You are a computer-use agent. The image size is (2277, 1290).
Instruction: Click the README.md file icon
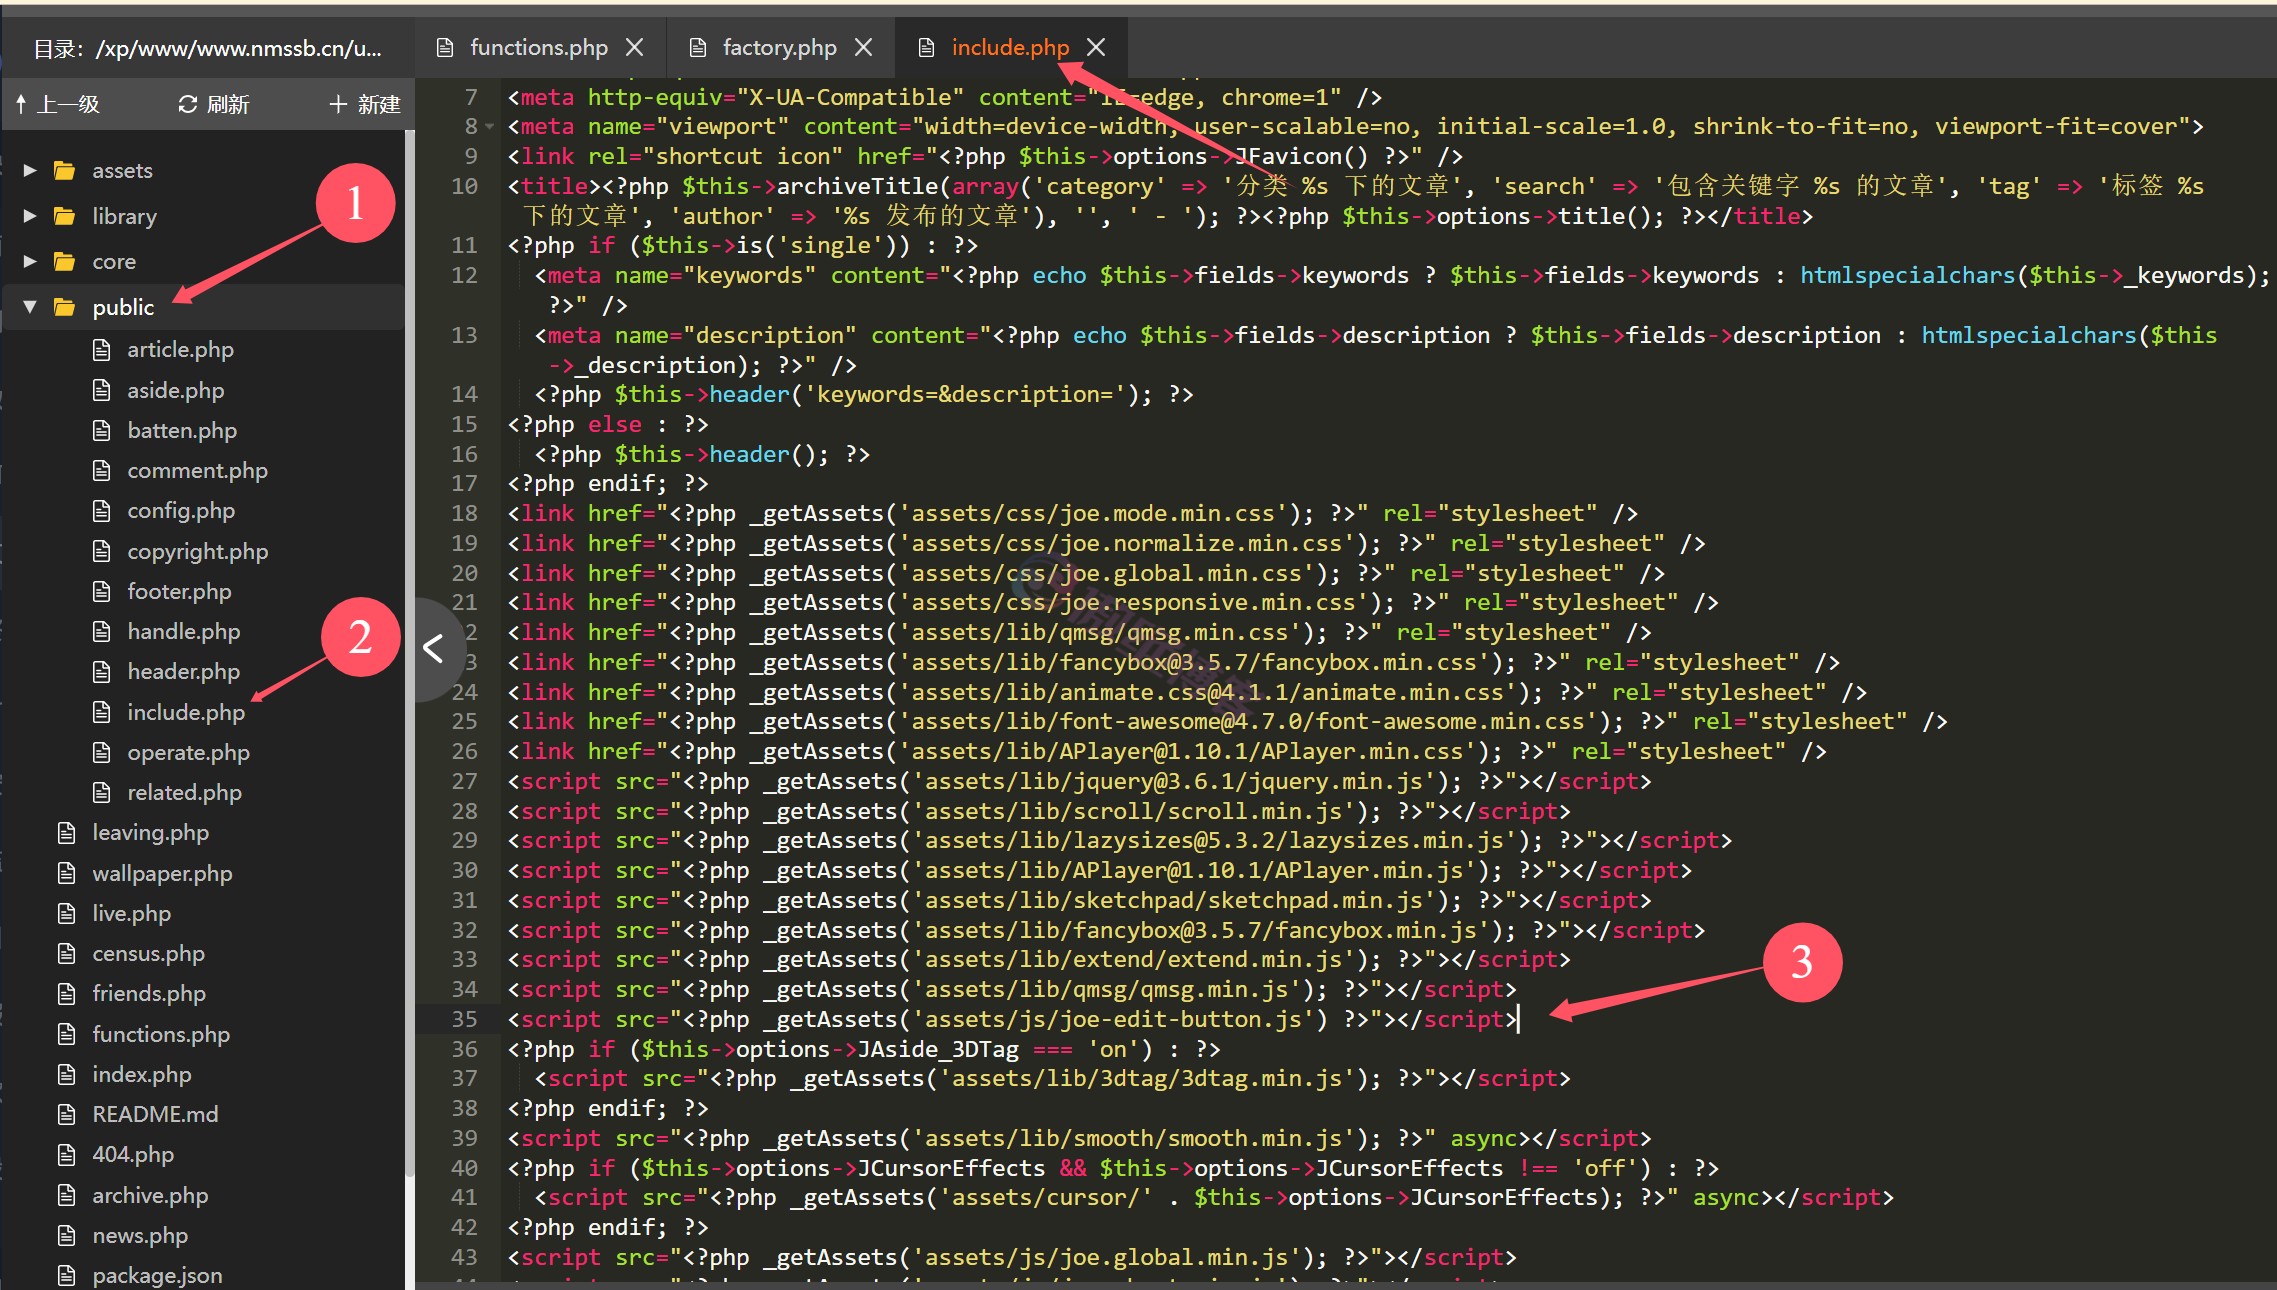[x=66, y=1114]
